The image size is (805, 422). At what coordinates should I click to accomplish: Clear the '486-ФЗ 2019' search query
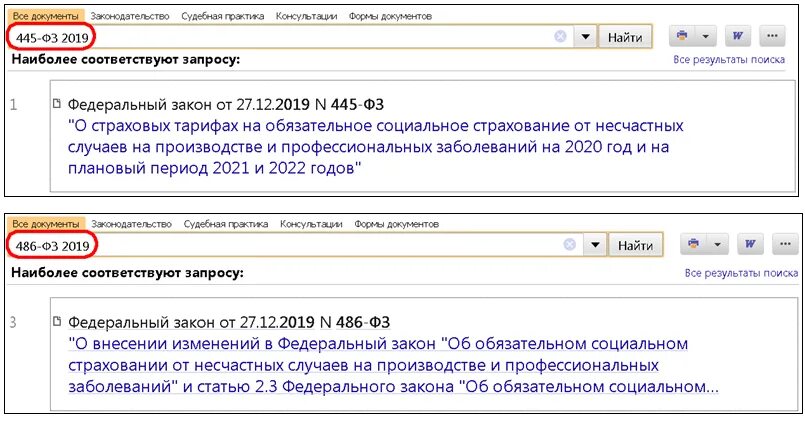pyautogui.click(x=569, y=244)
